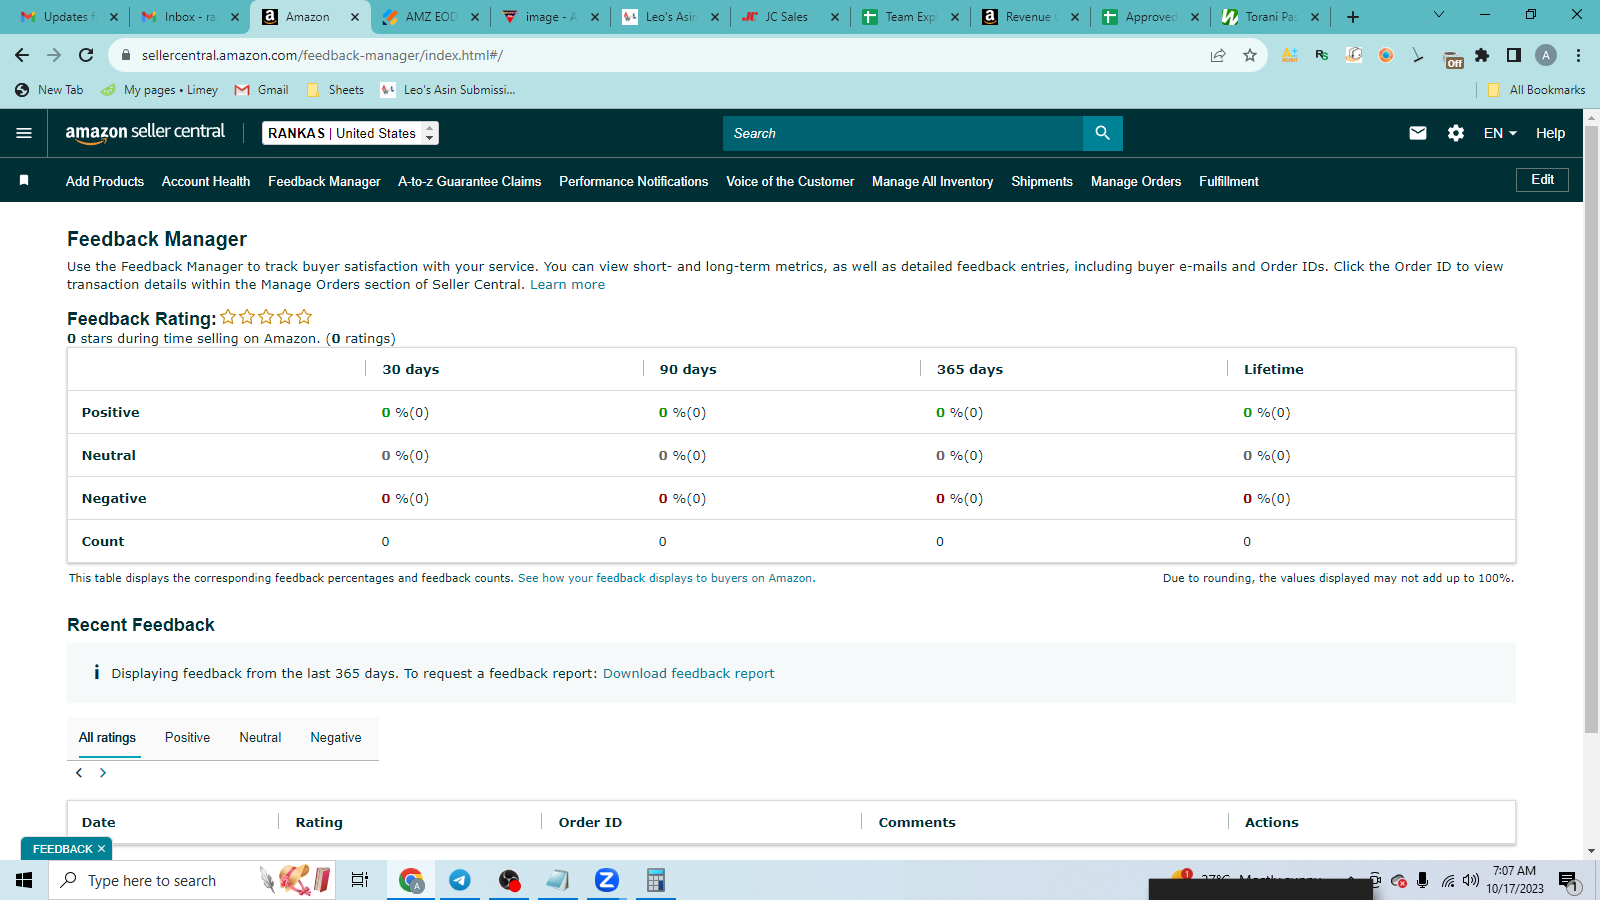Click the page vertical scrollbar
Image resolution: width=1600 pixels, height=900 pixels.
pos(1592,430)
